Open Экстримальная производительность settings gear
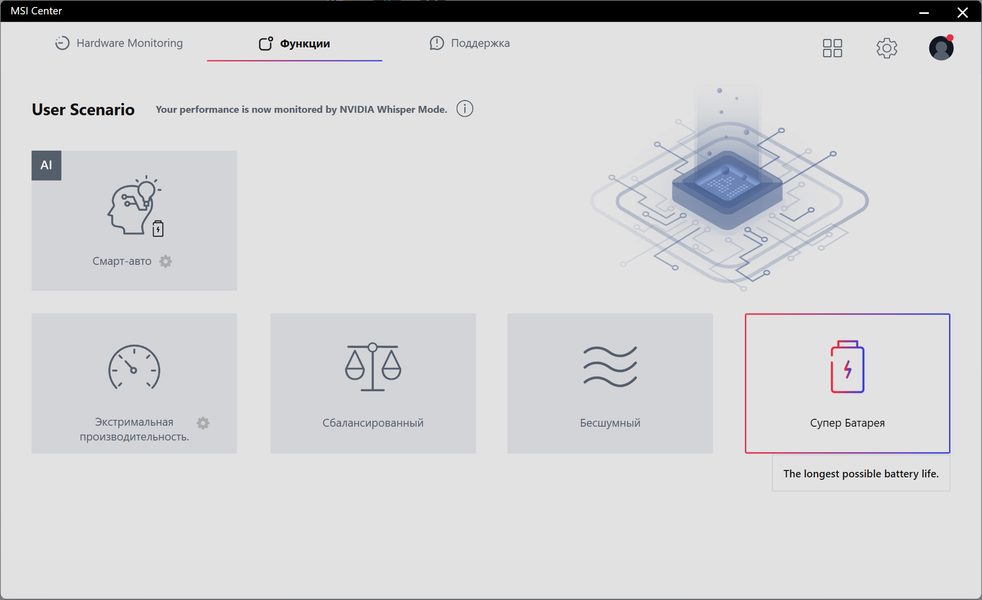 coord(203,423)
